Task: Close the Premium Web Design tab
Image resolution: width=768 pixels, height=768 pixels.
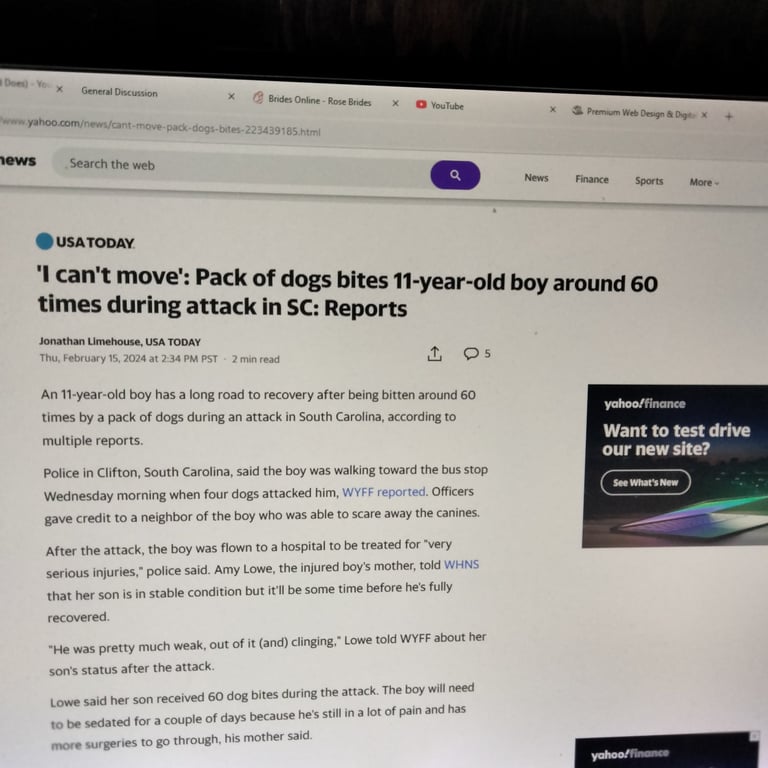Action: (704, 115)
